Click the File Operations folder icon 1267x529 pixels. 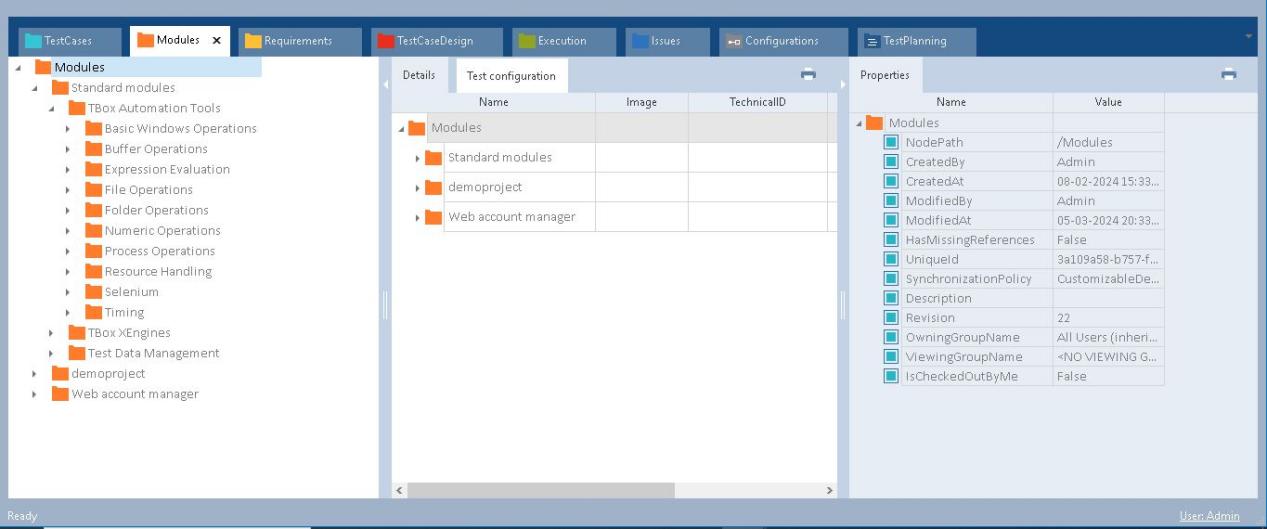pyautogui.click(x=93, y=190)
